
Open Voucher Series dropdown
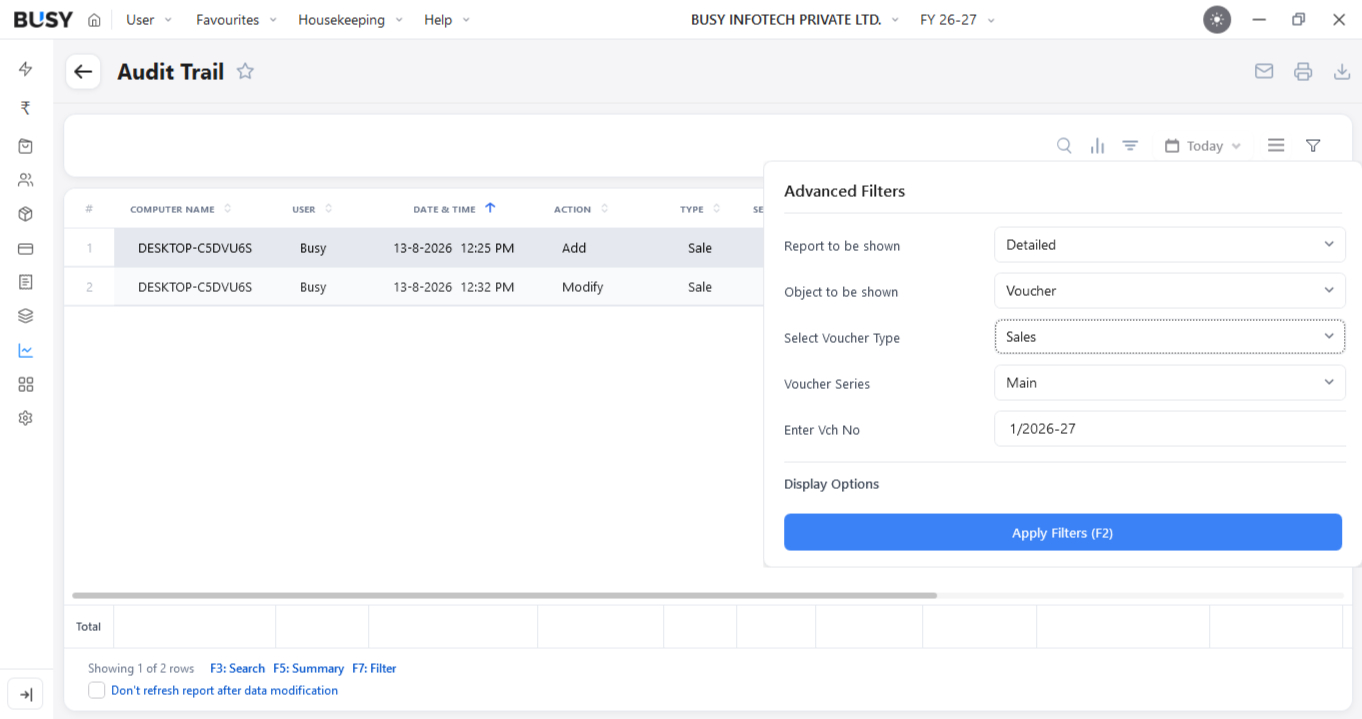click(x=1169, y=383)
